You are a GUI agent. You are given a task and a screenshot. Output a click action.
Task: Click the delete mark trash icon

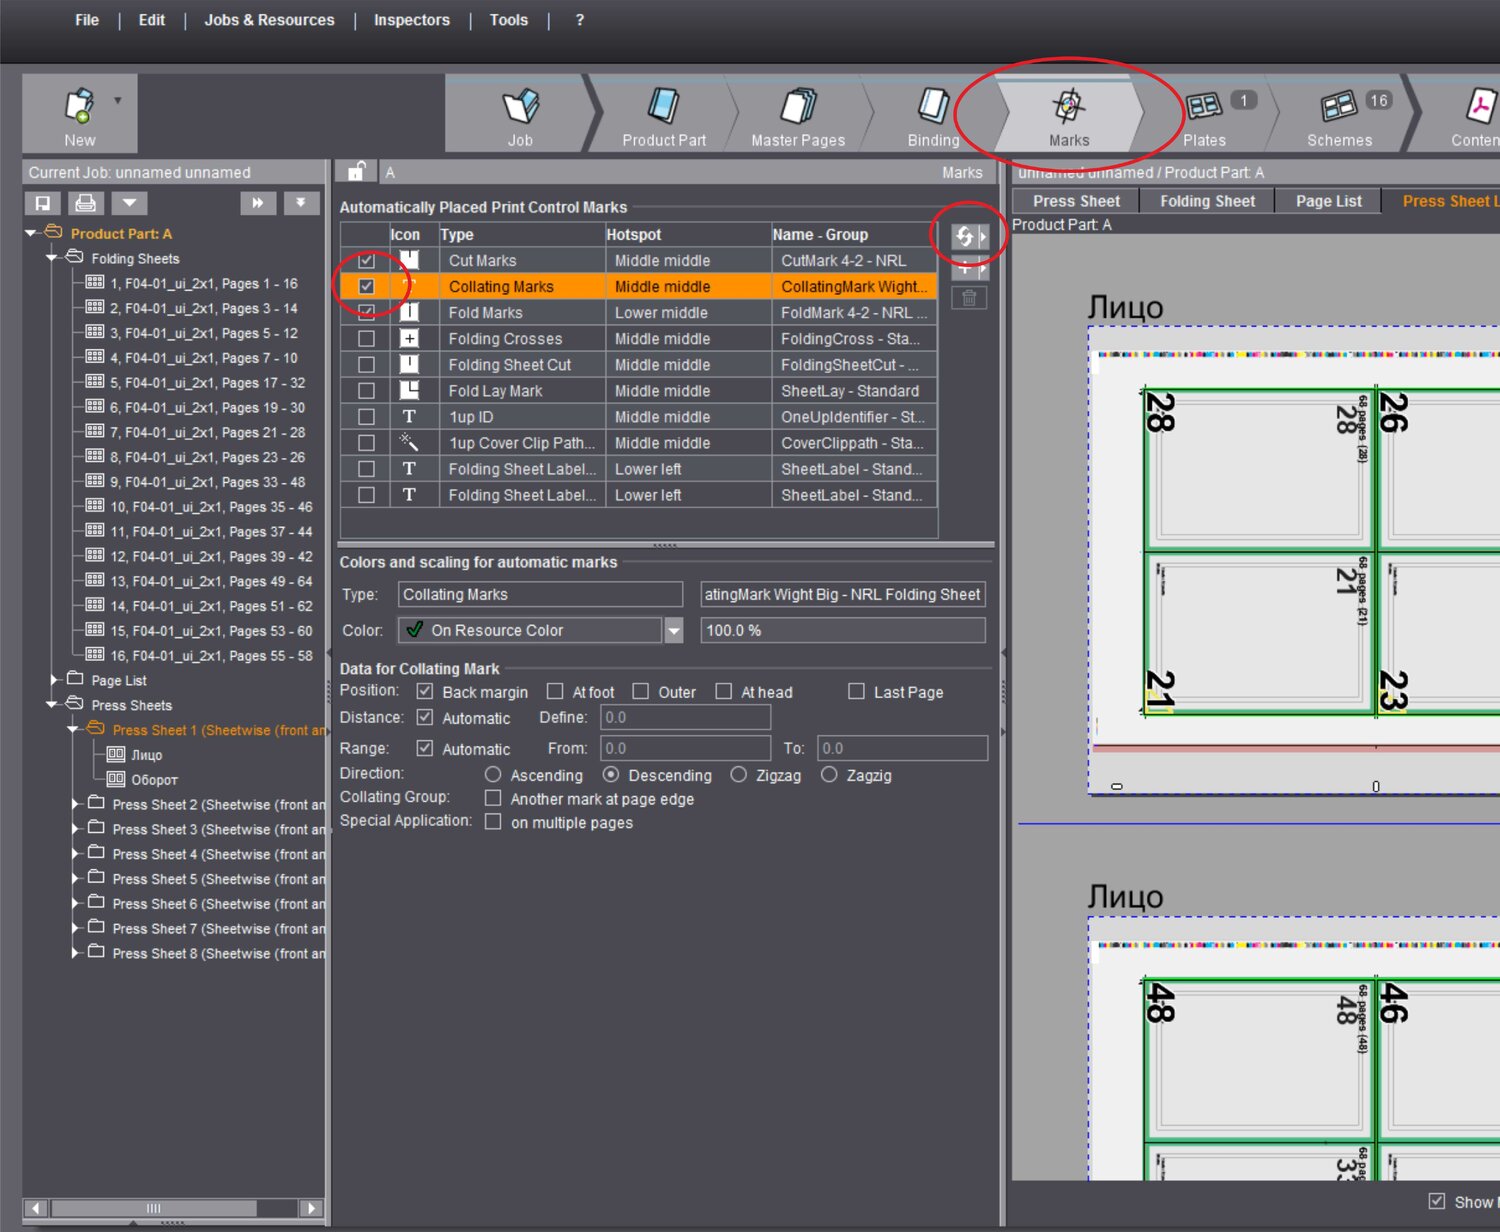coord(968,298)
